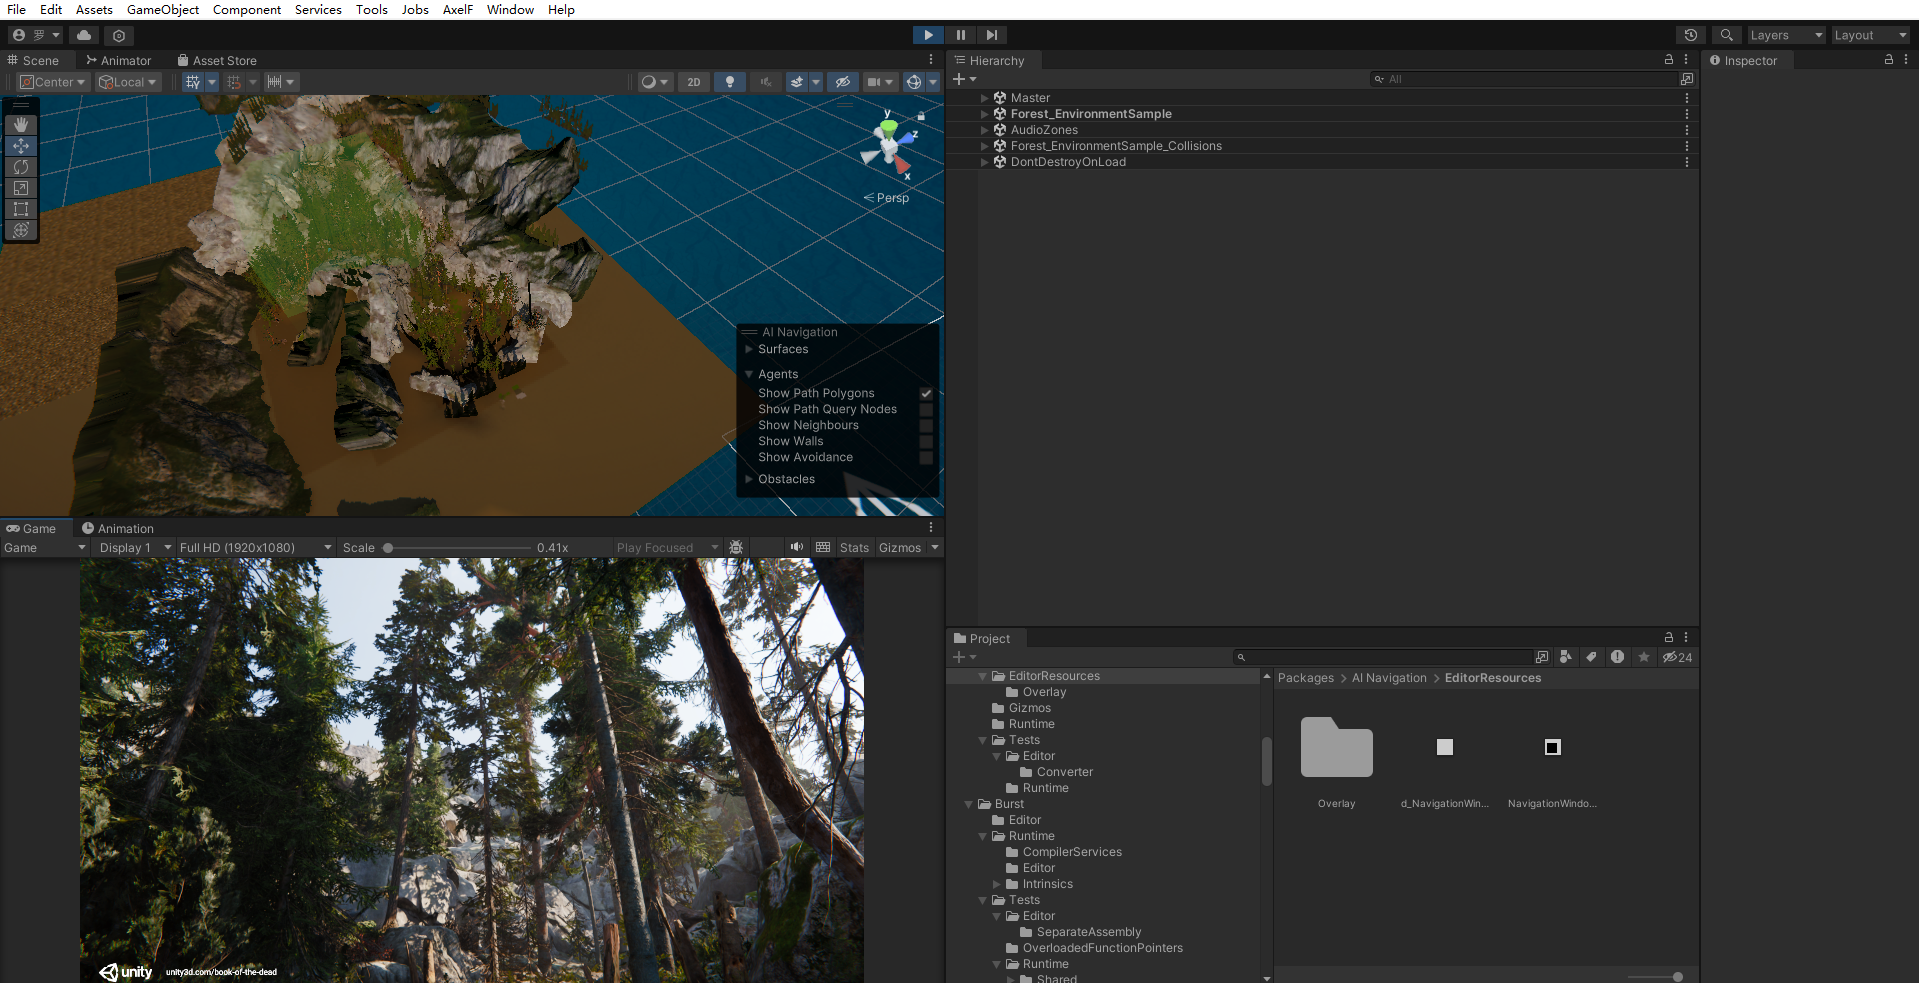The height and width of the screenshot is (983, 1919).
Task: Lock the Inspector panel
Action: [1888, 60]
